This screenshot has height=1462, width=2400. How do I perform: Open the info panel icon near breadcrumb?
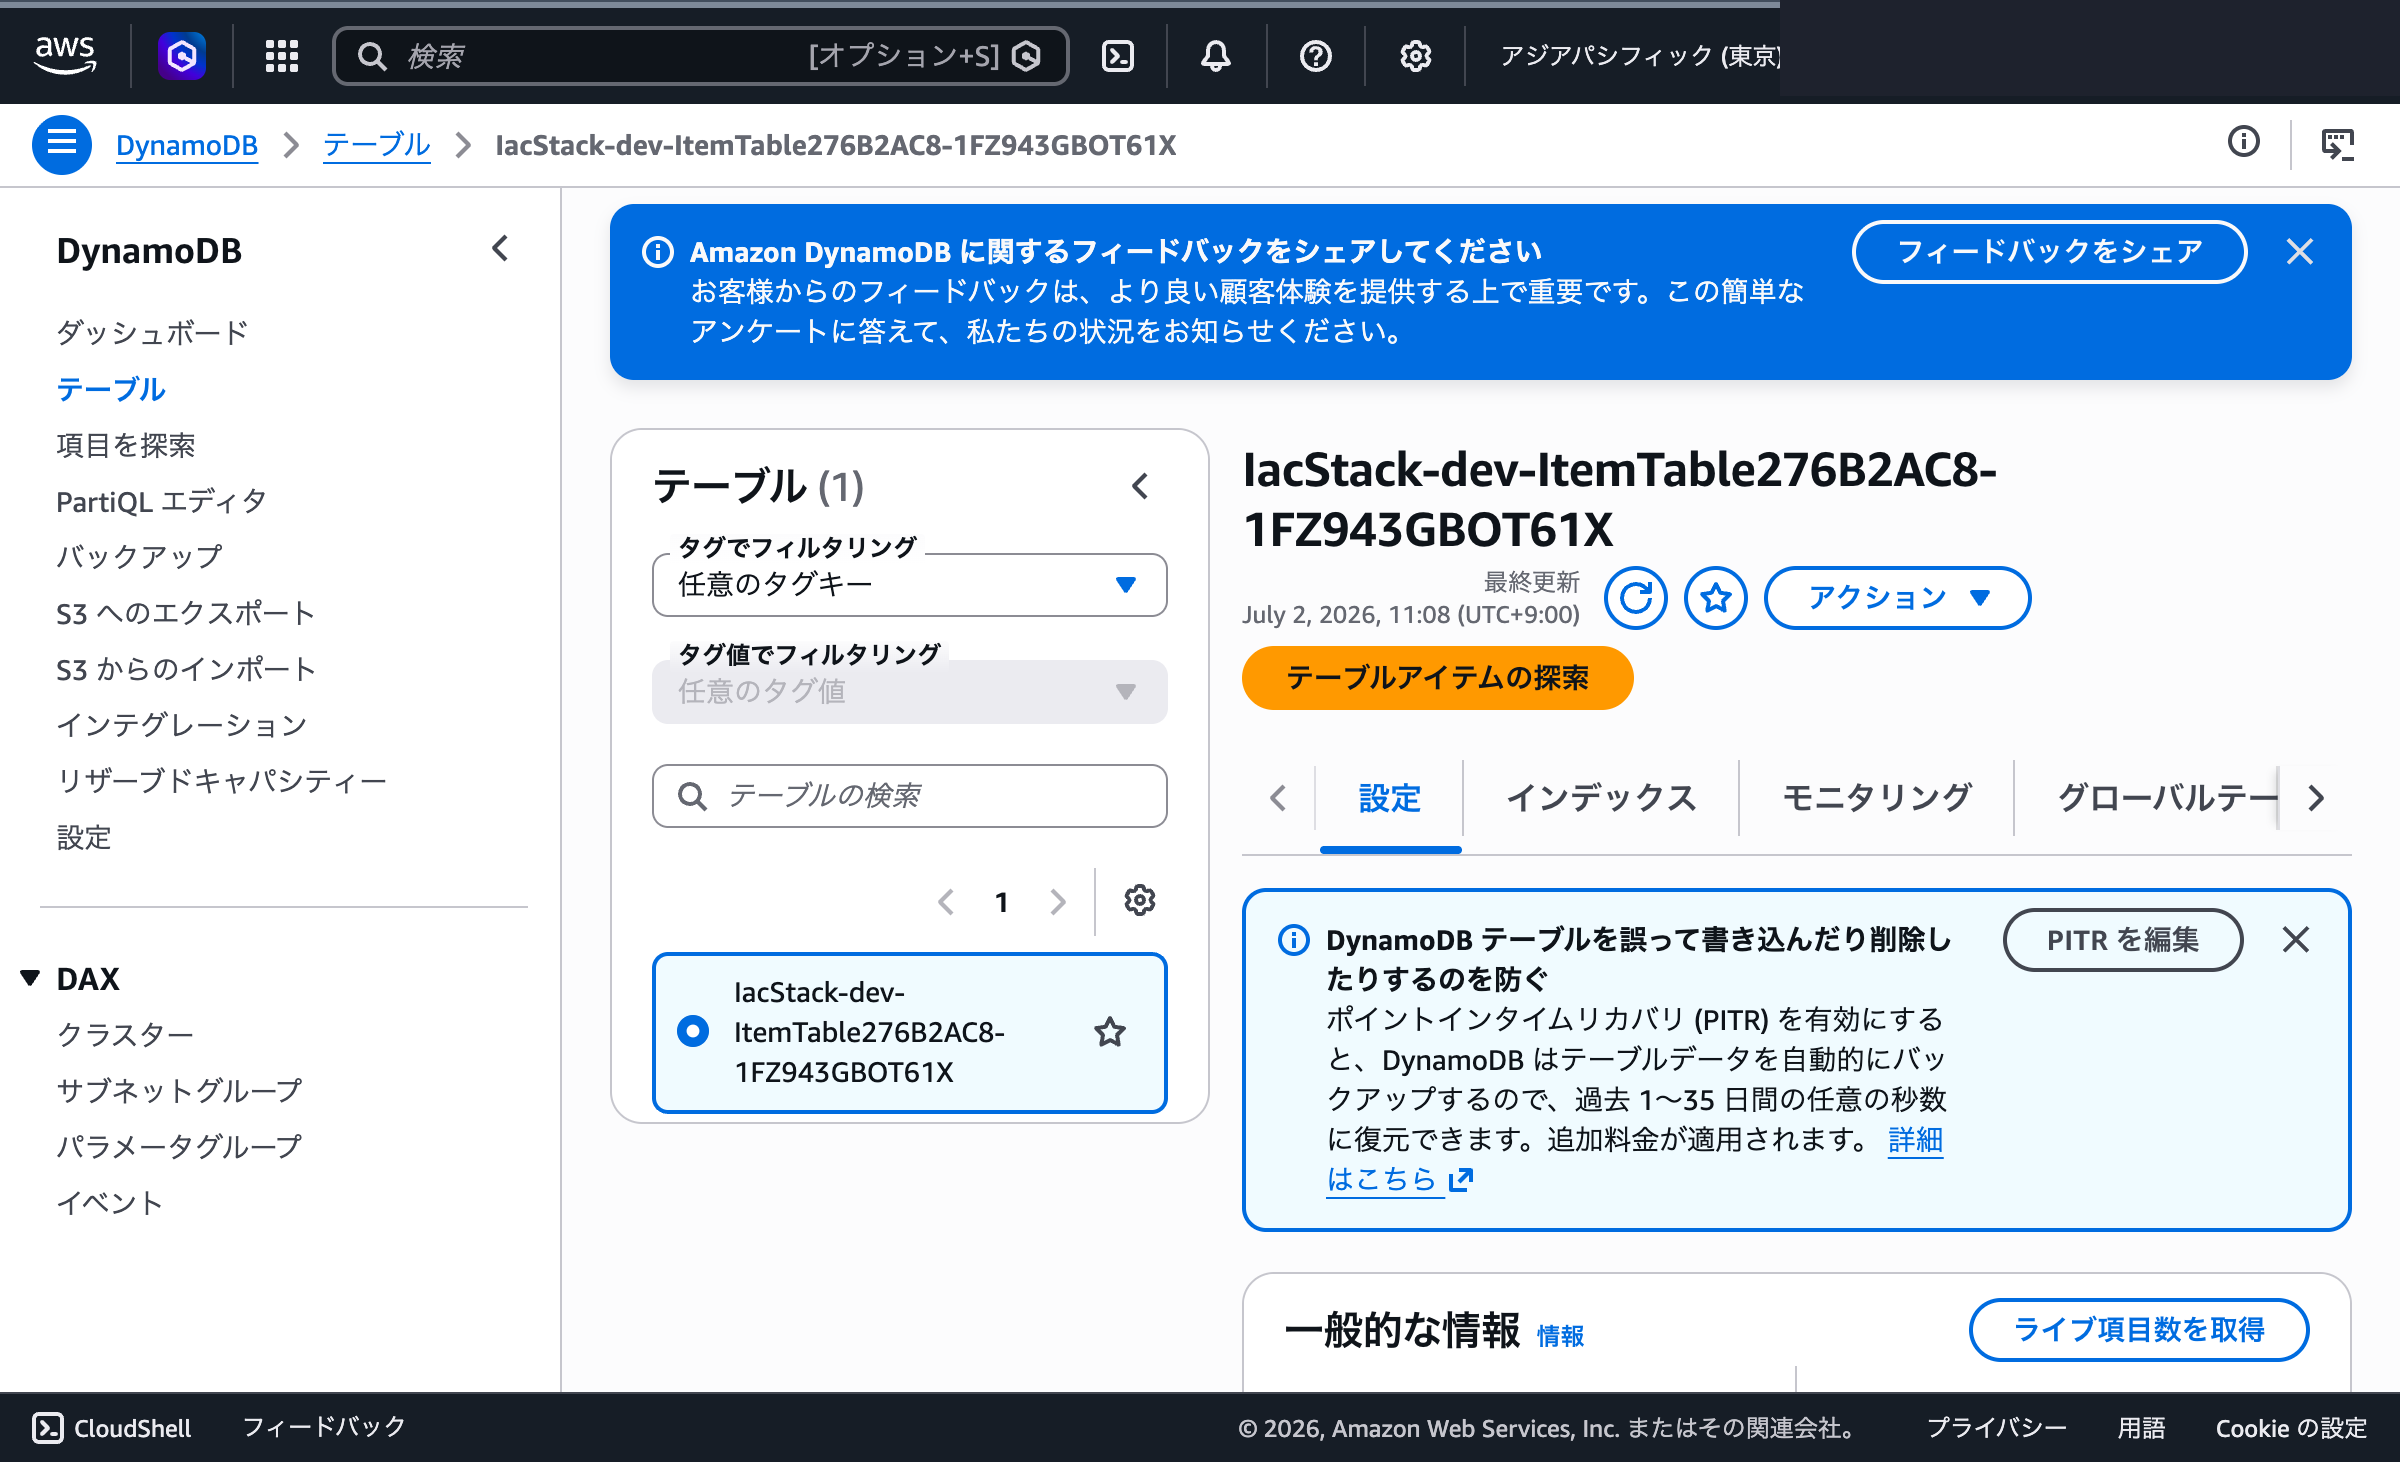click(x=2243, y=143)
